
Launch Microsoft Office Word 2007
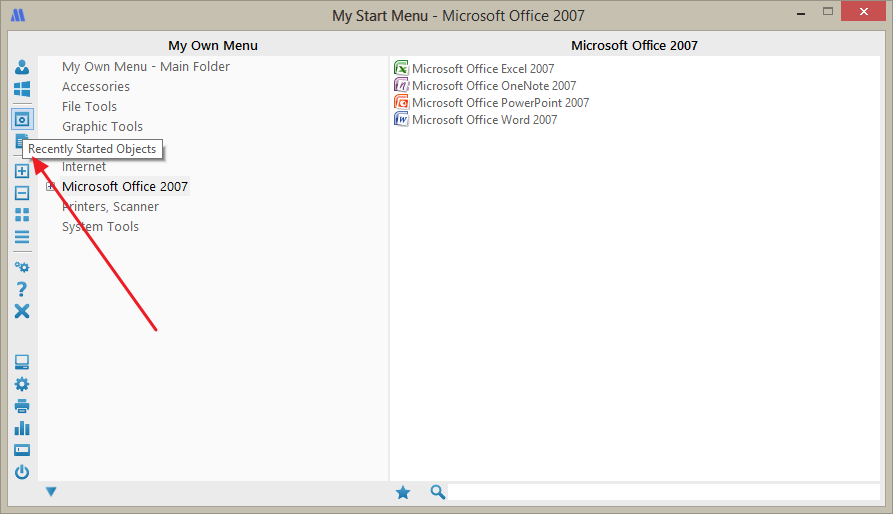[x=485, y=120]
